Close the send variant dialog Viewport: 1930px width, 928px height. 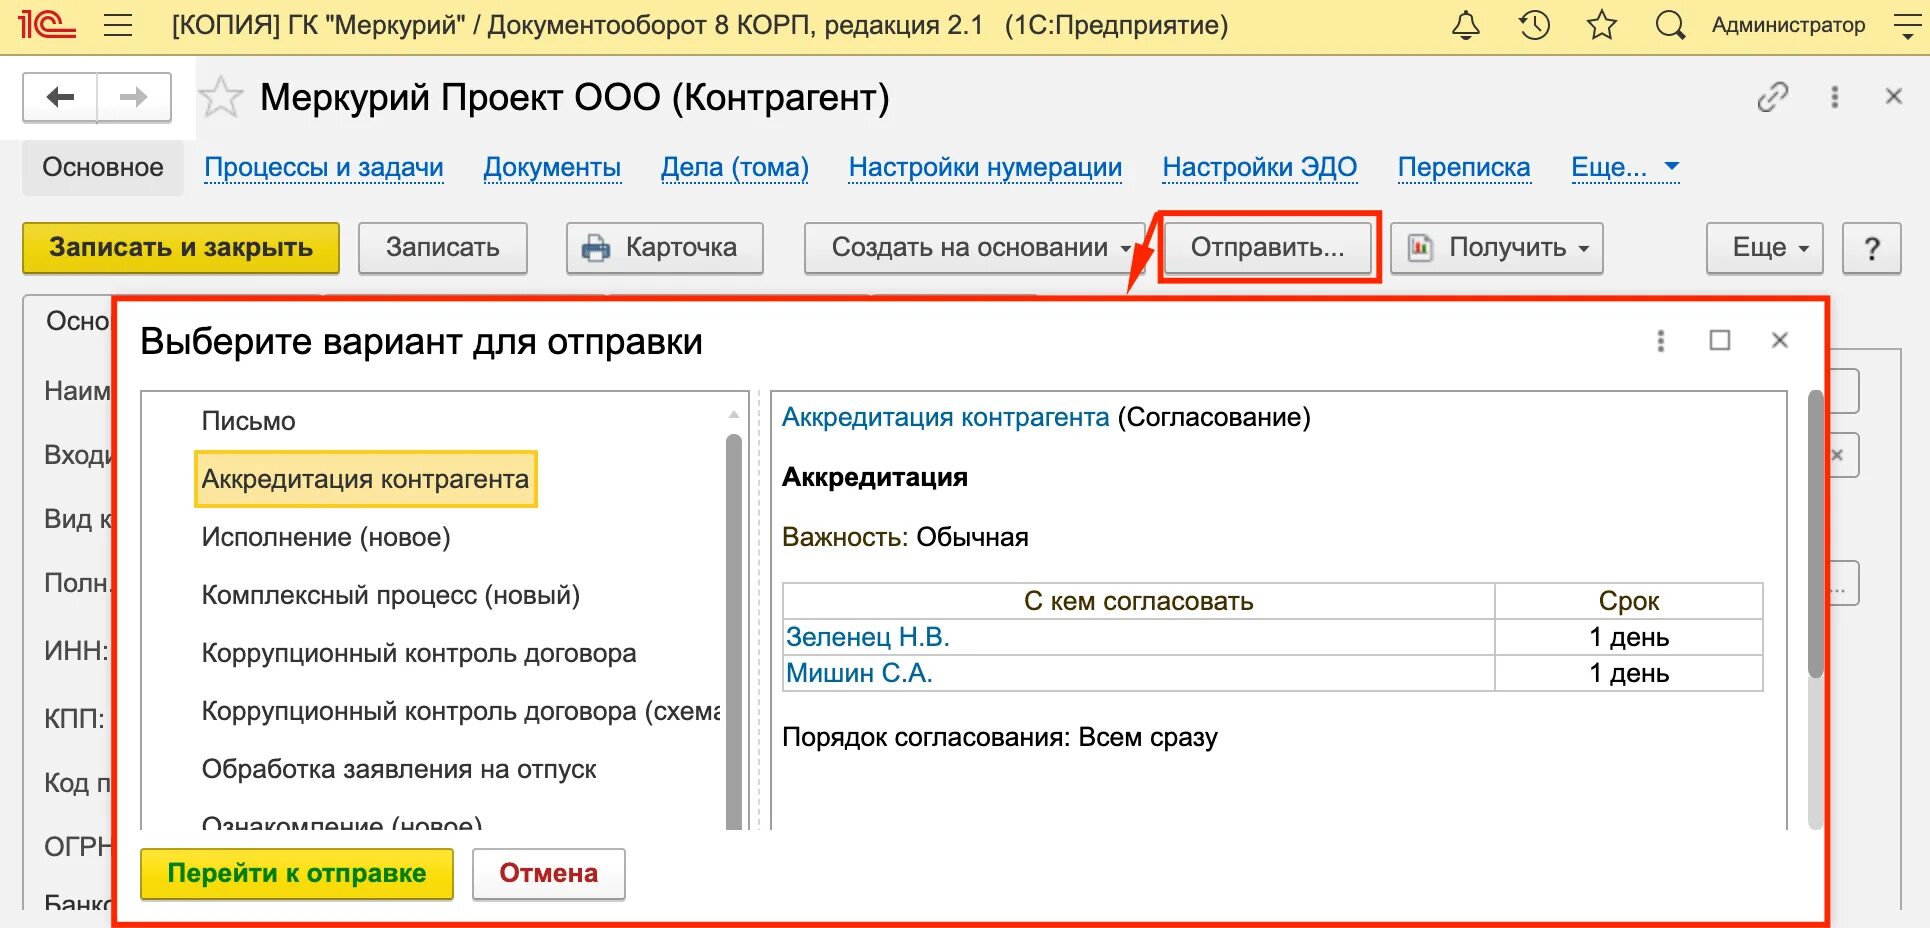[x=1780, y=341]
